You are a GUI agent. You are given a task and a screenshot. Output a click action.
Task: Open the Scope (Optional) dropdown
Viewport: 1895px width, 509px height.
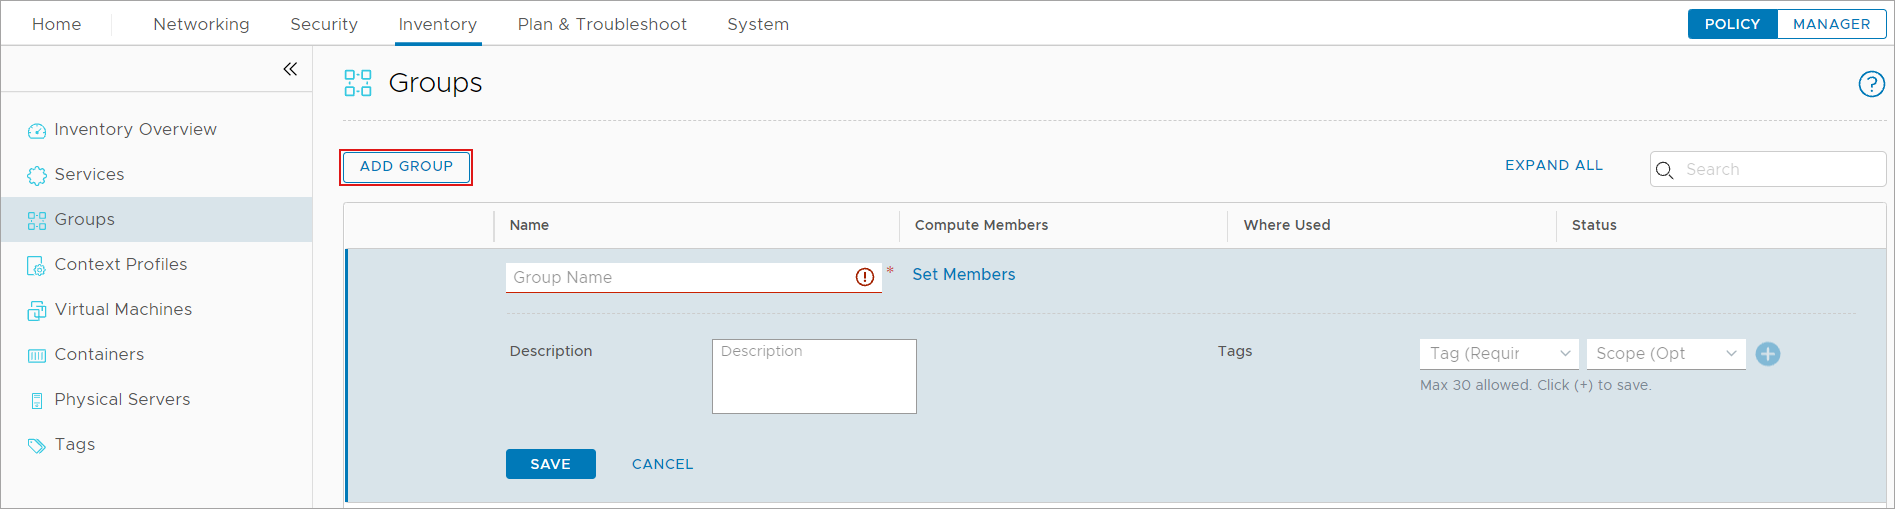1665,354
